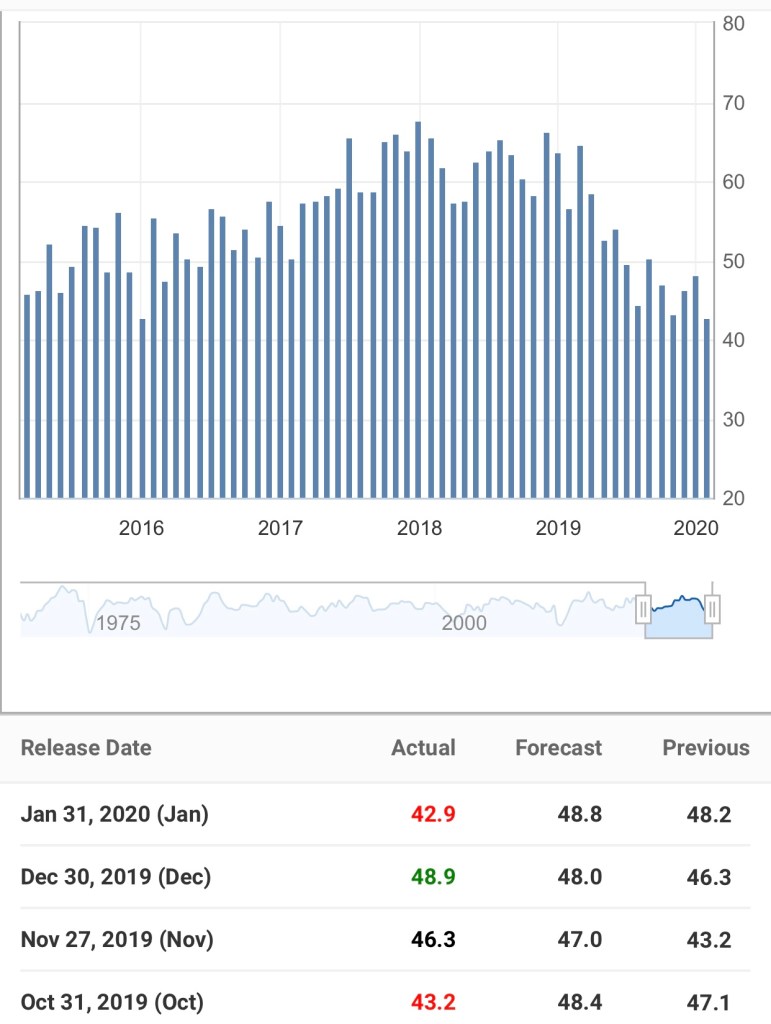Click the Forecast column header

(x=558, y=748)
